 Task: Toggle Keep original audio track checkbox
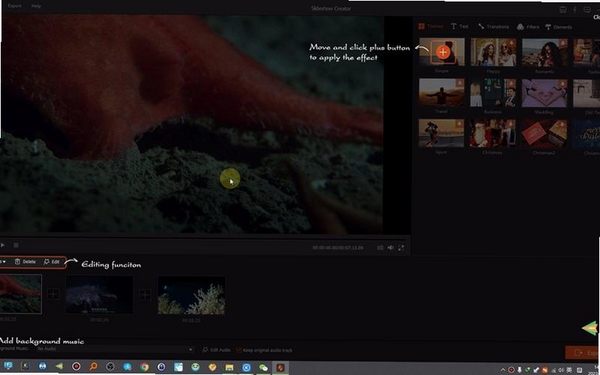pos(239,350)
